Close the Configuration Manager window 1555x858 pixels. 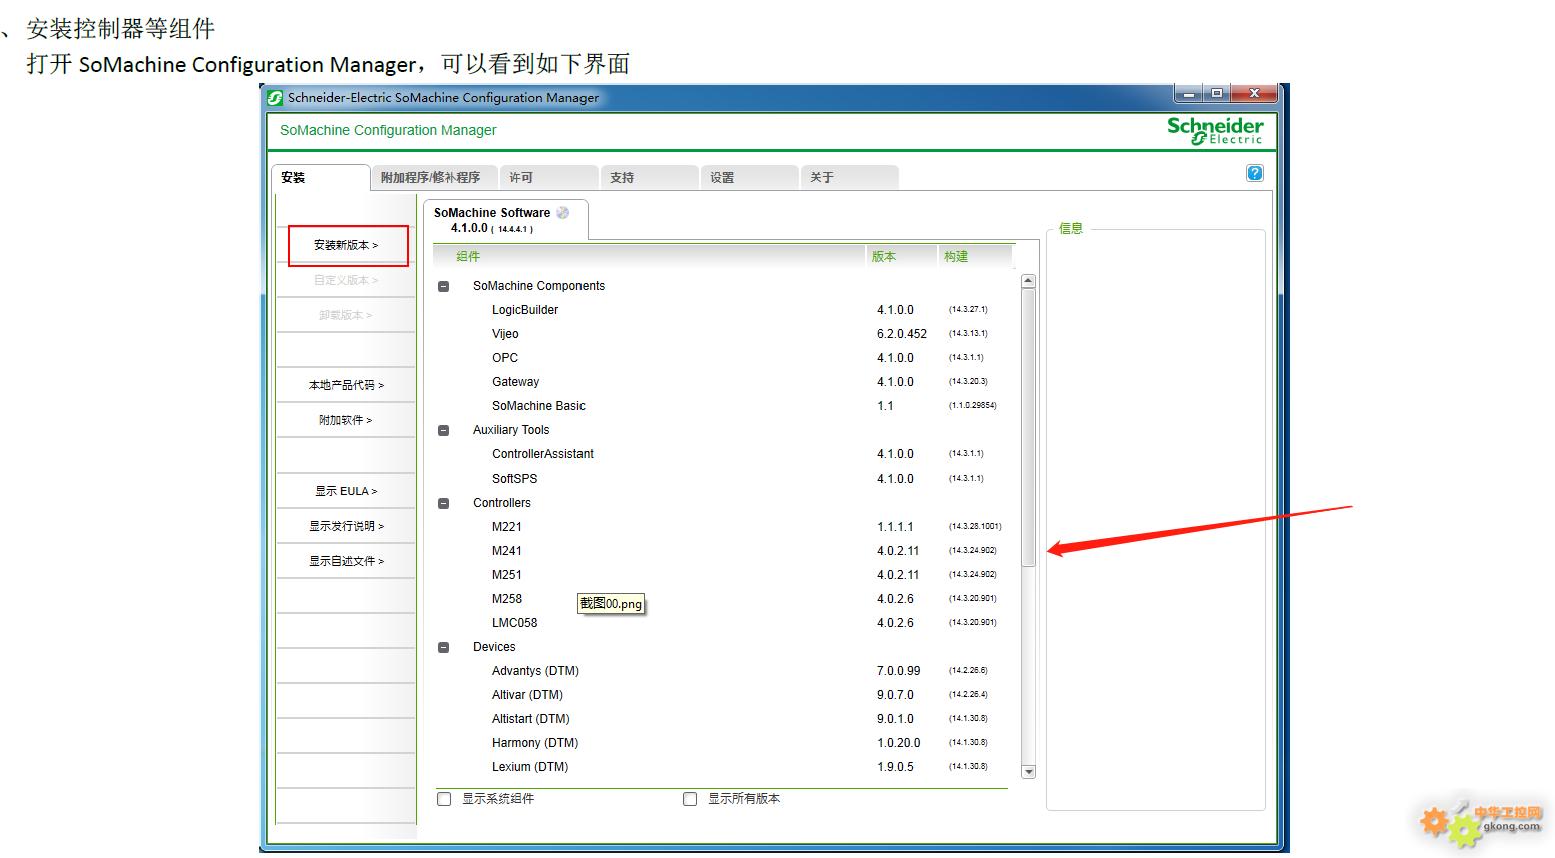click(1254, 94)
